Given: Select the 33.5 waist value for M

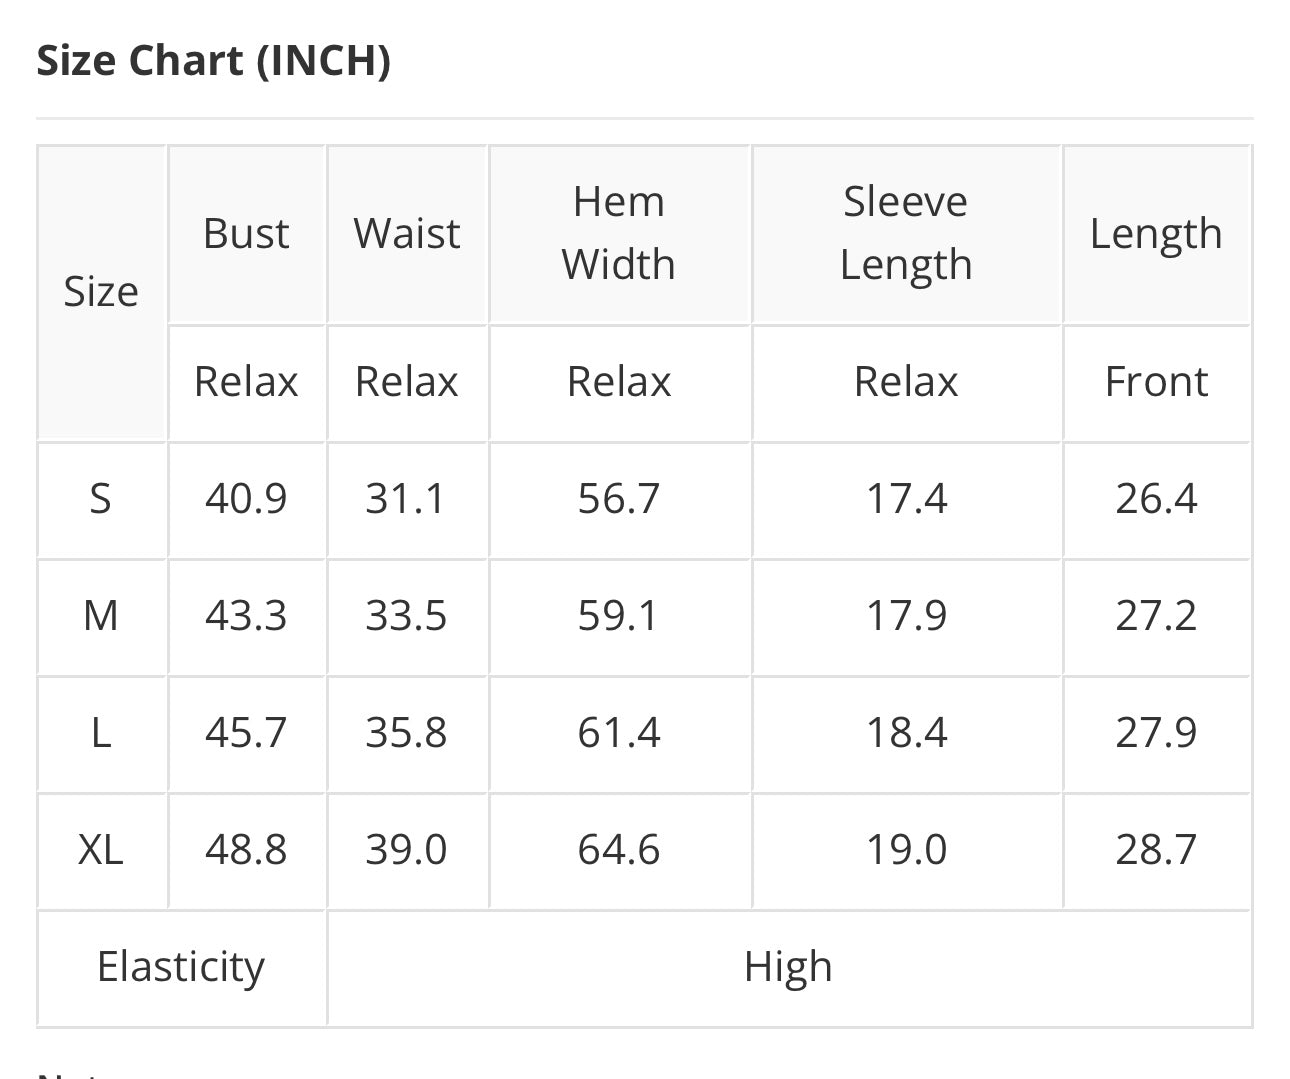Looking at the screenshot, I should [406, 615].
